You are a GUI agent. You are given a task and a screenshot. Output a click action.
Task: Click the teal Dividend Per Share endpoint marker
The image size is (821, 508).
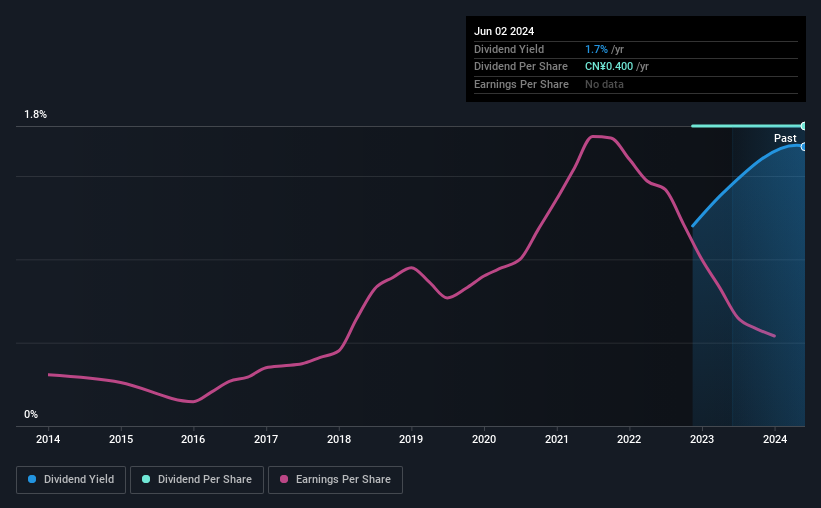point(803,126)
